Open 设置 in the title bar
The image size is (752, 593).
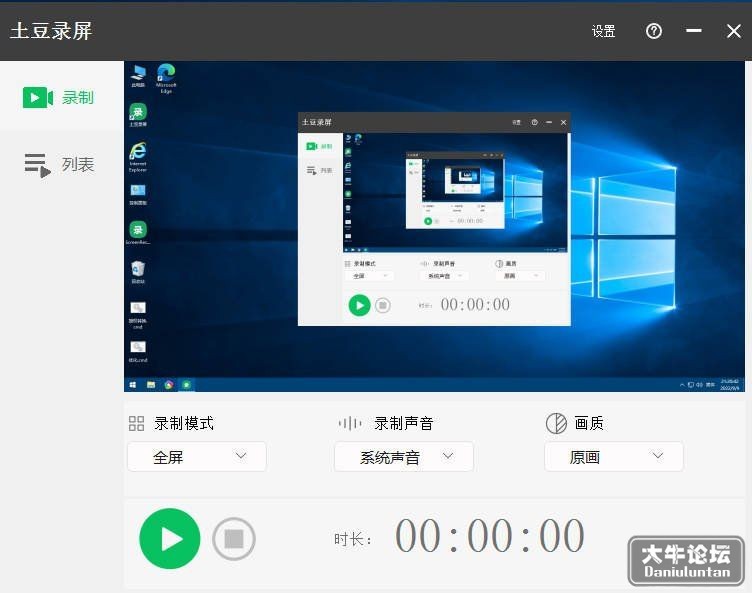pos(603,31)
